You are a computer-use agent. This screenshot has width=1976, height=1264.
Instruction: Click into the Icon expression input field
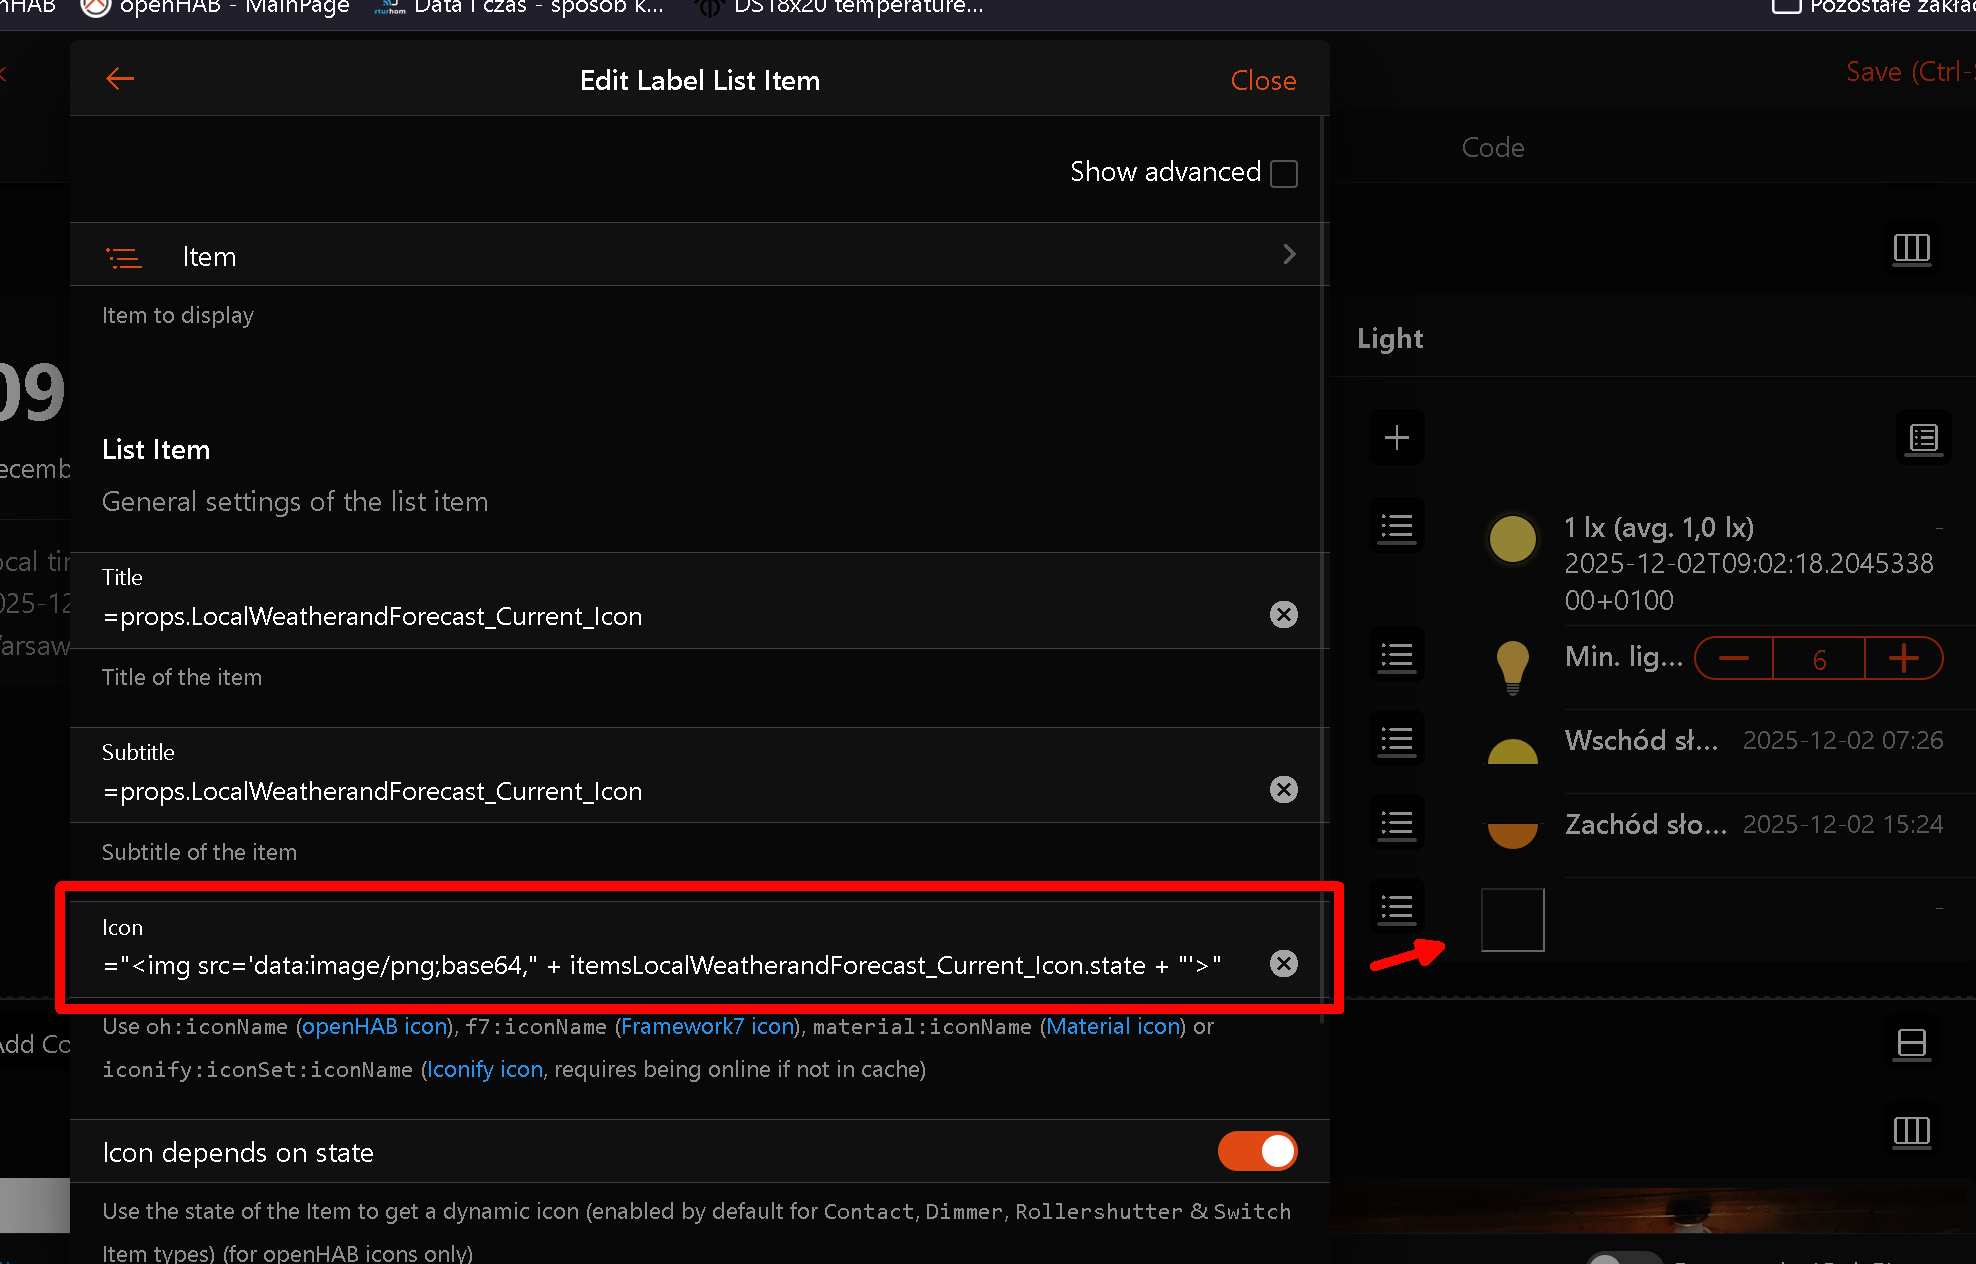(x=660, y=966)
